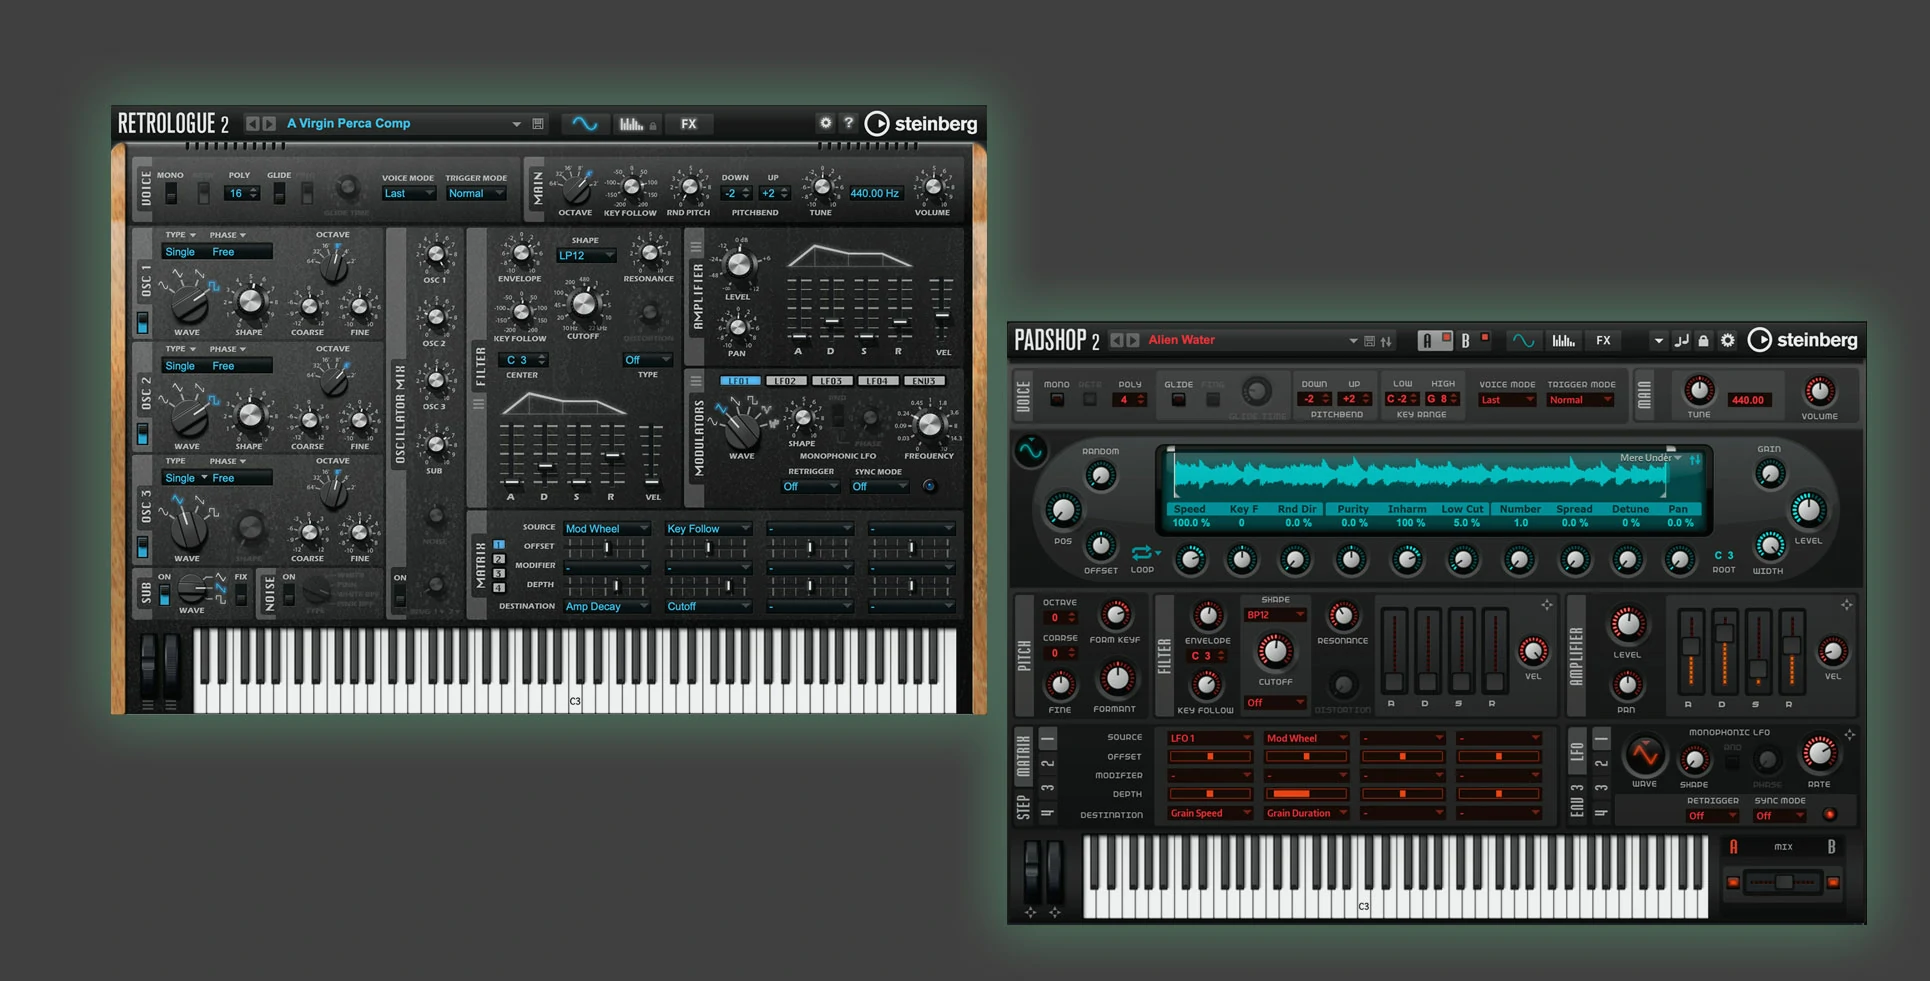Toggle Retrologue Mono switch
The width and height of the screenshot is (1930, 981).
click(x=171, y=193)
